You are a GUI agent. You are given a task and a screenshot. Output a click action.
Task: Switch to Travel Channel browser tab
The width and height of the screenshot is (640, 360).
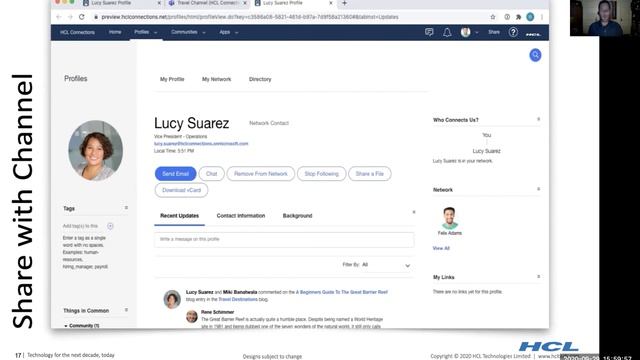[x=208, y=3]
